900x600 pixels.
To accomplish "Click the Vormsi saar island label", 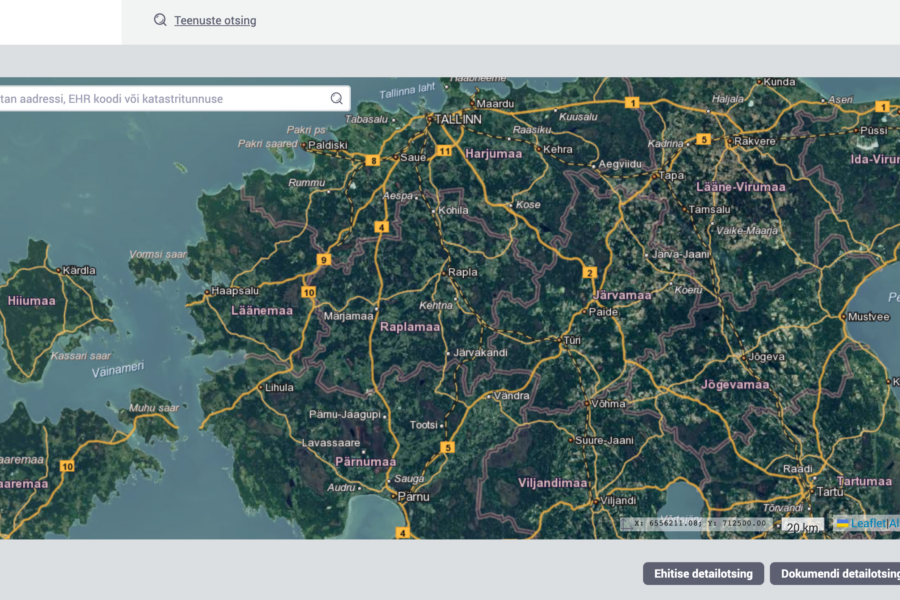I will (158, 254).
